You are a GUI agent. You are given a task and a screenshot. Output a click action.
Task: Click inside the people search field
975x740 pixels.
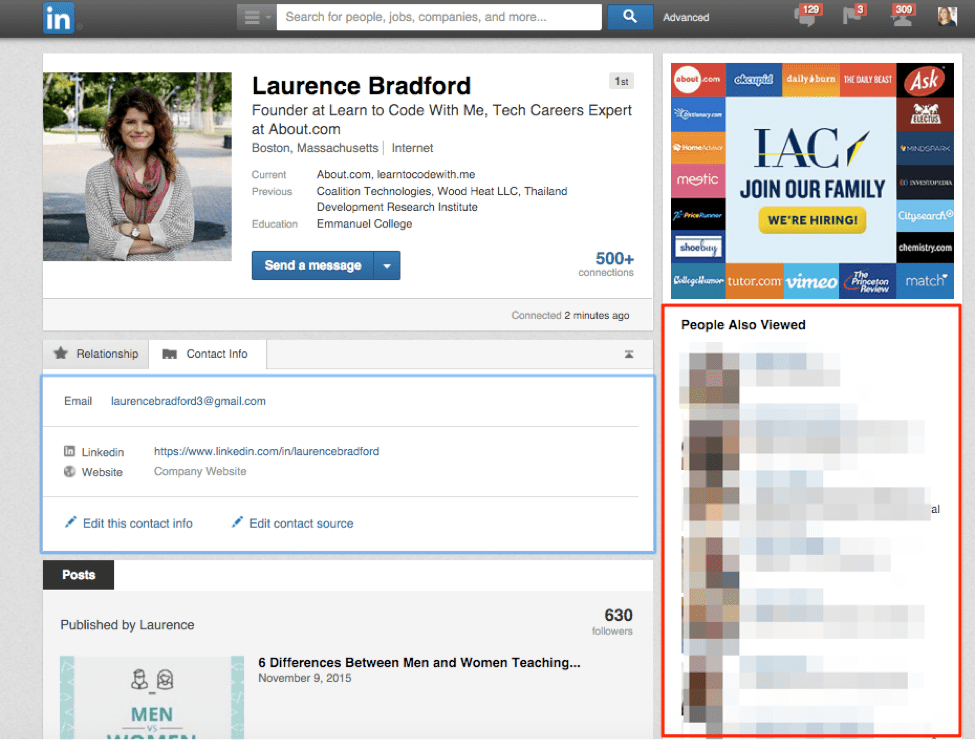[x=440, y=17]
